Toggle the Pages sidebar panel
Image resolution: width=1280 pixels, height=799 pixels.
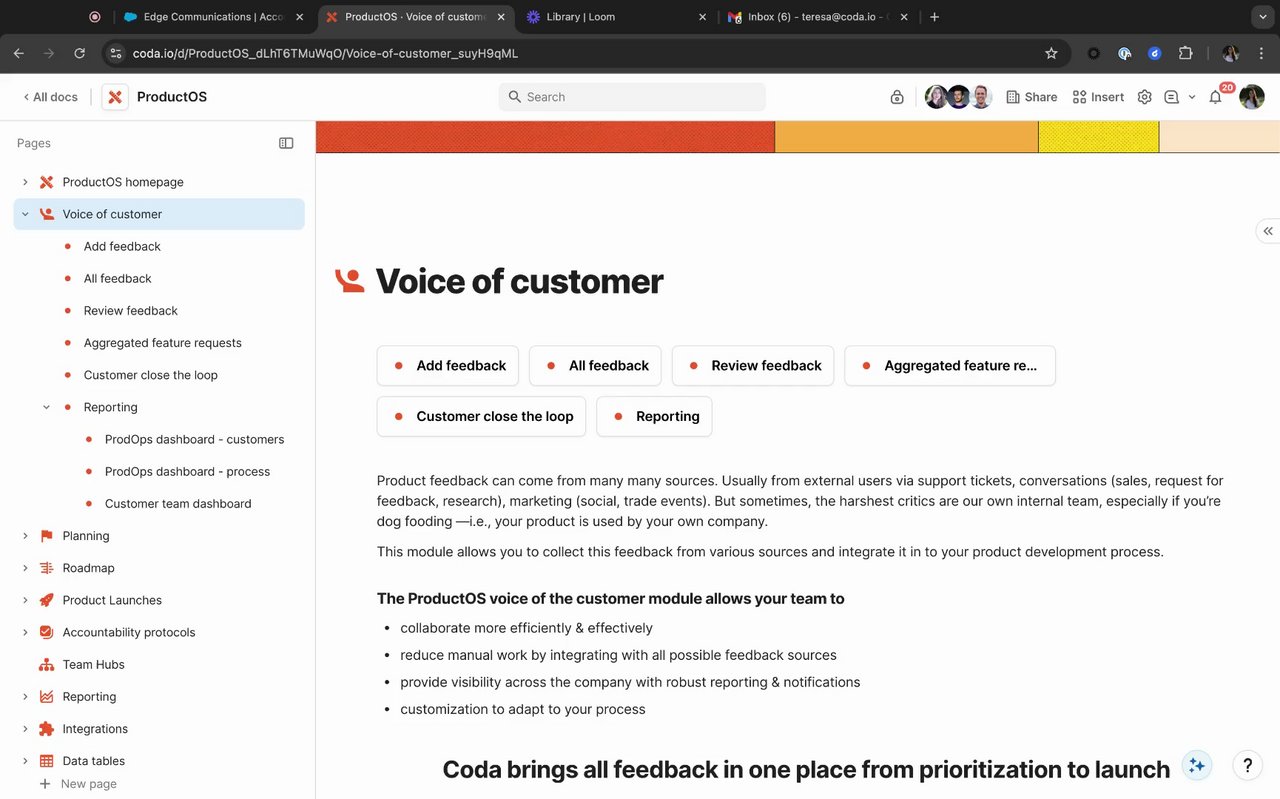[x=286, y=143]
